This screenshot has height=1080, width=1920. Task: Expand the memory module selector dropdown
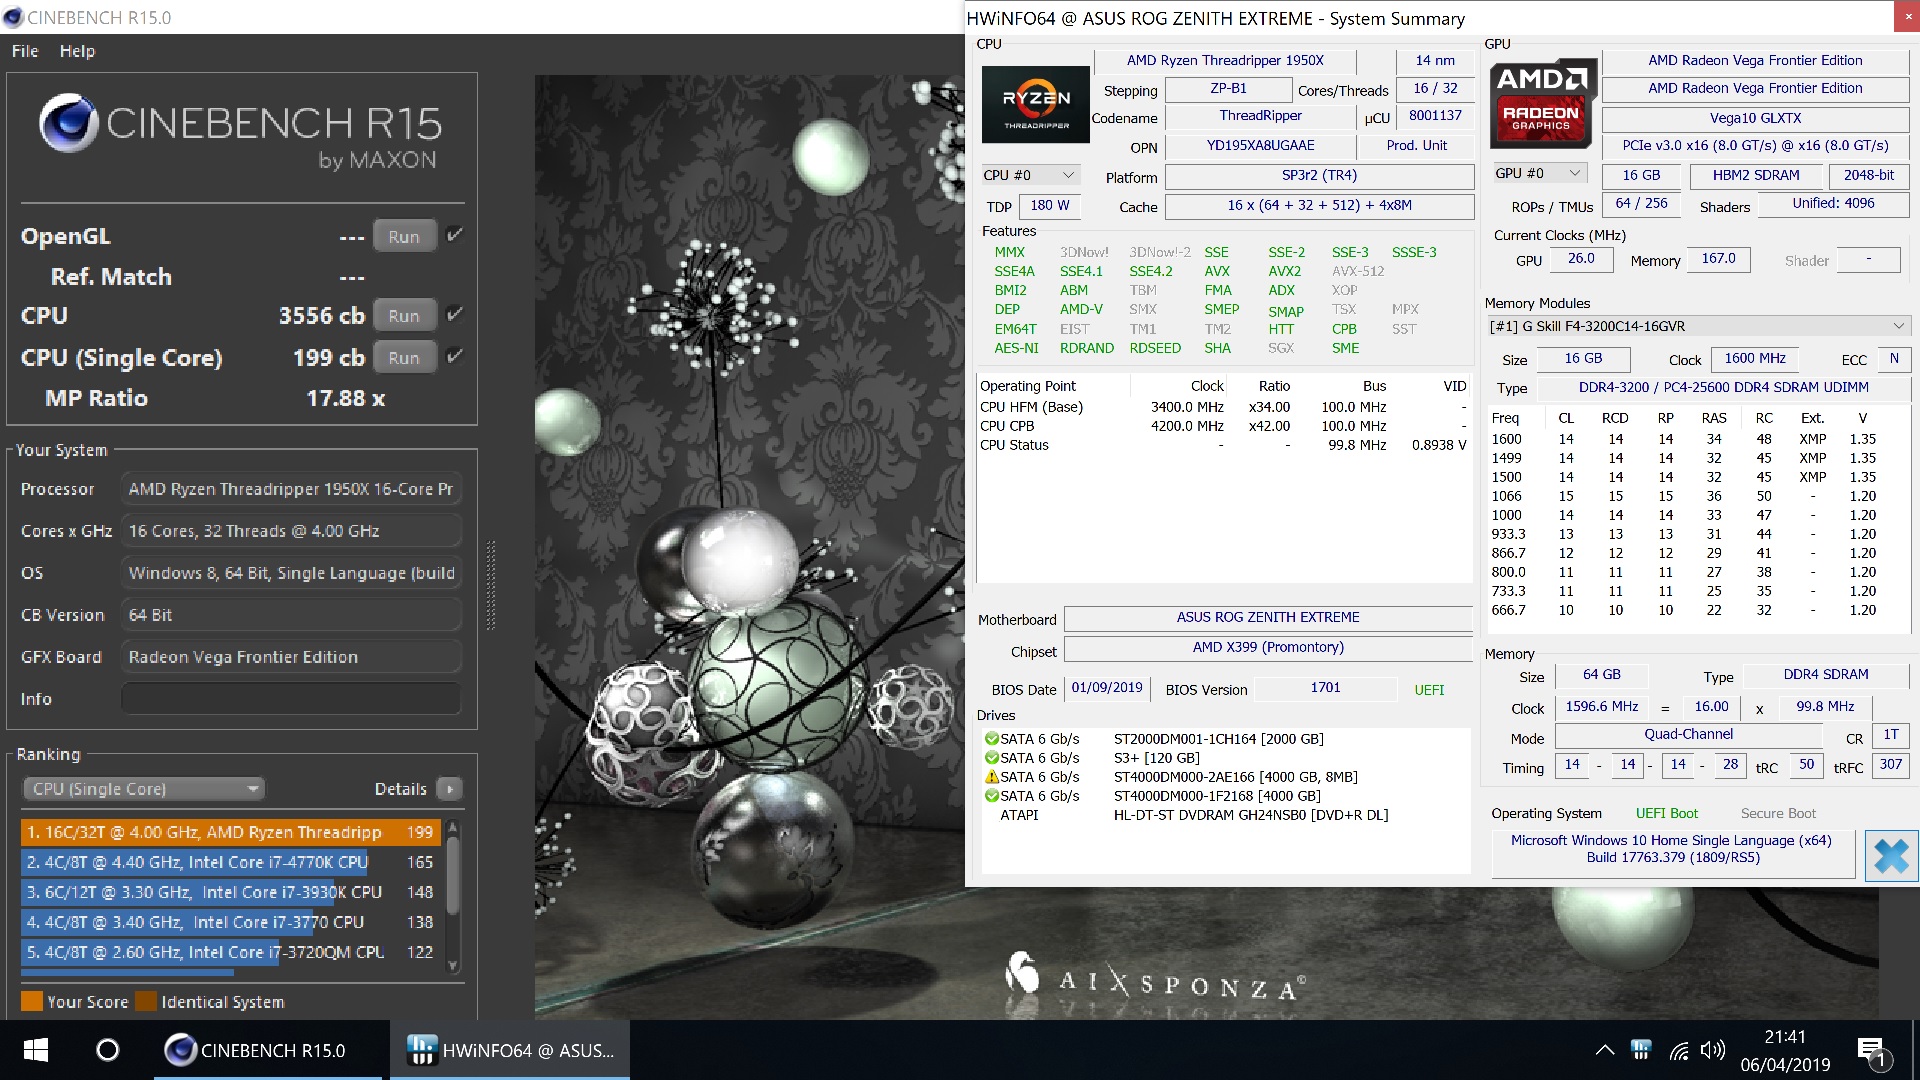(x=1699, y=326)
